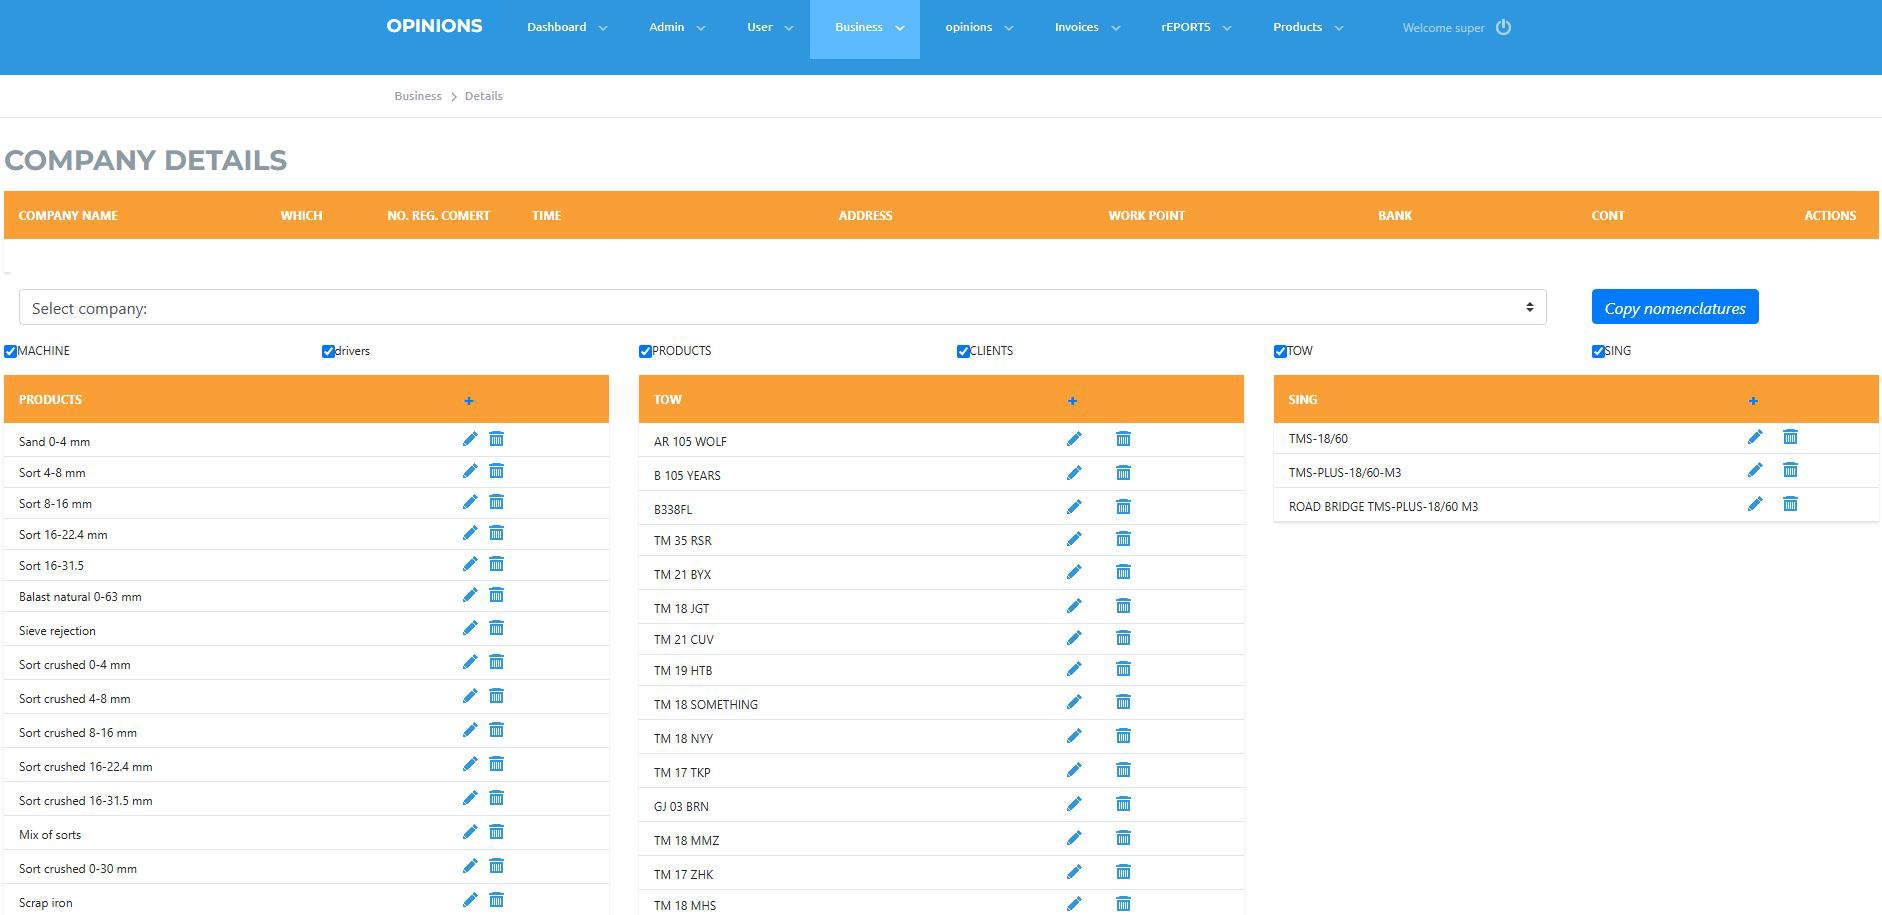Open the Products menu in the top navigation
1882x915 pixels.
pos(1306,27)
